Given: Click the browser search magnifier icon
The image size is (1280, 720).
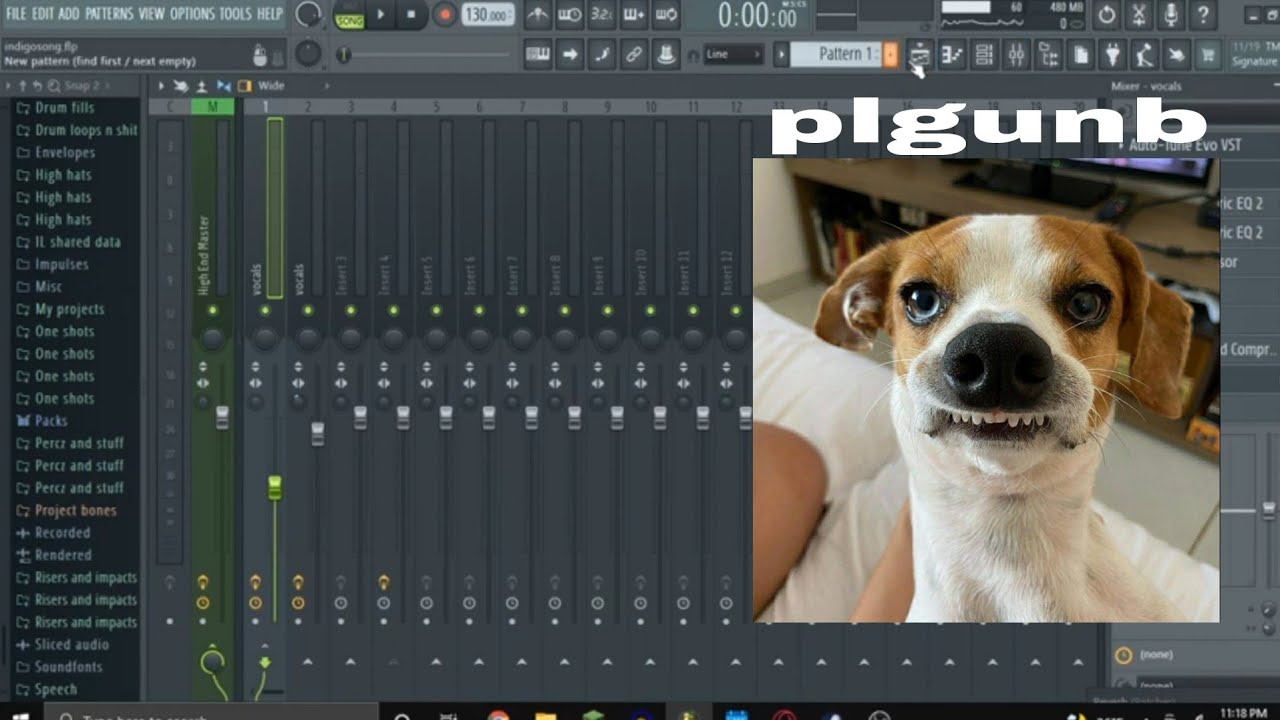Looking at the screenshot, I should click(52, 86).
